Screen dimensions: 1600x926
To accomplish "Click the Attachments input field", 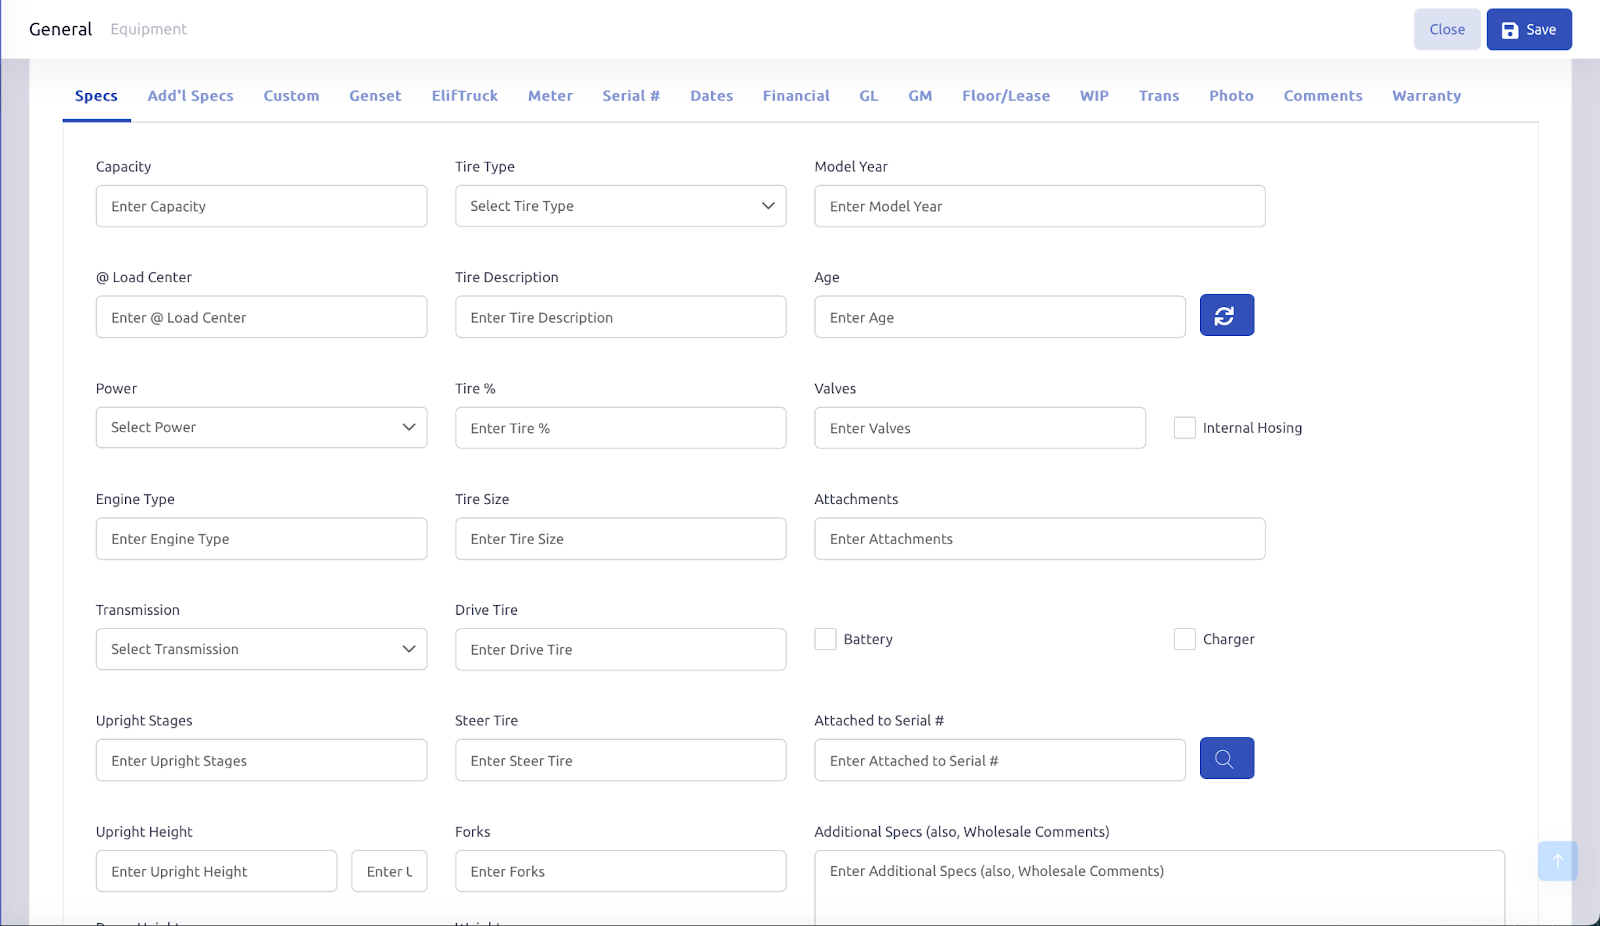I will coord(1040,539).
